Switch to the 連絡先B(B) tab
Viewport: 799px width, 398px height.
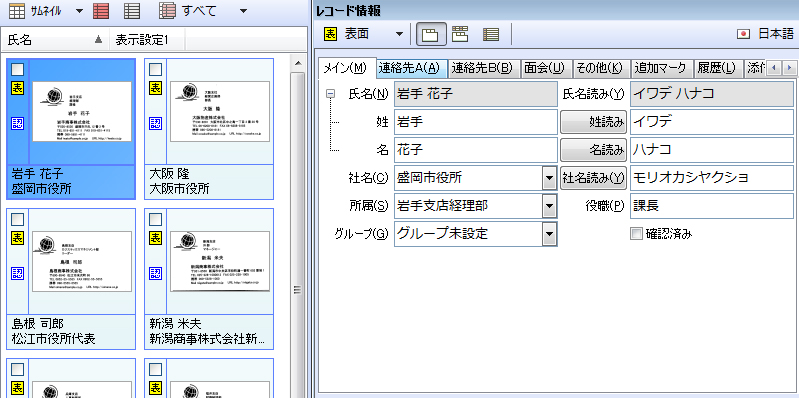pos(485,68)
